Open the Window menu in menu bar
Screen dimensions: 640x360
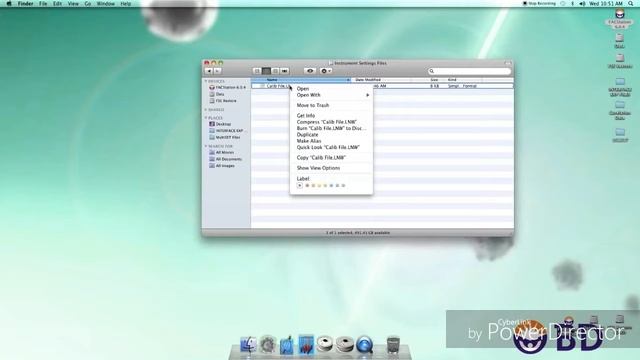[x=105, y=4]
